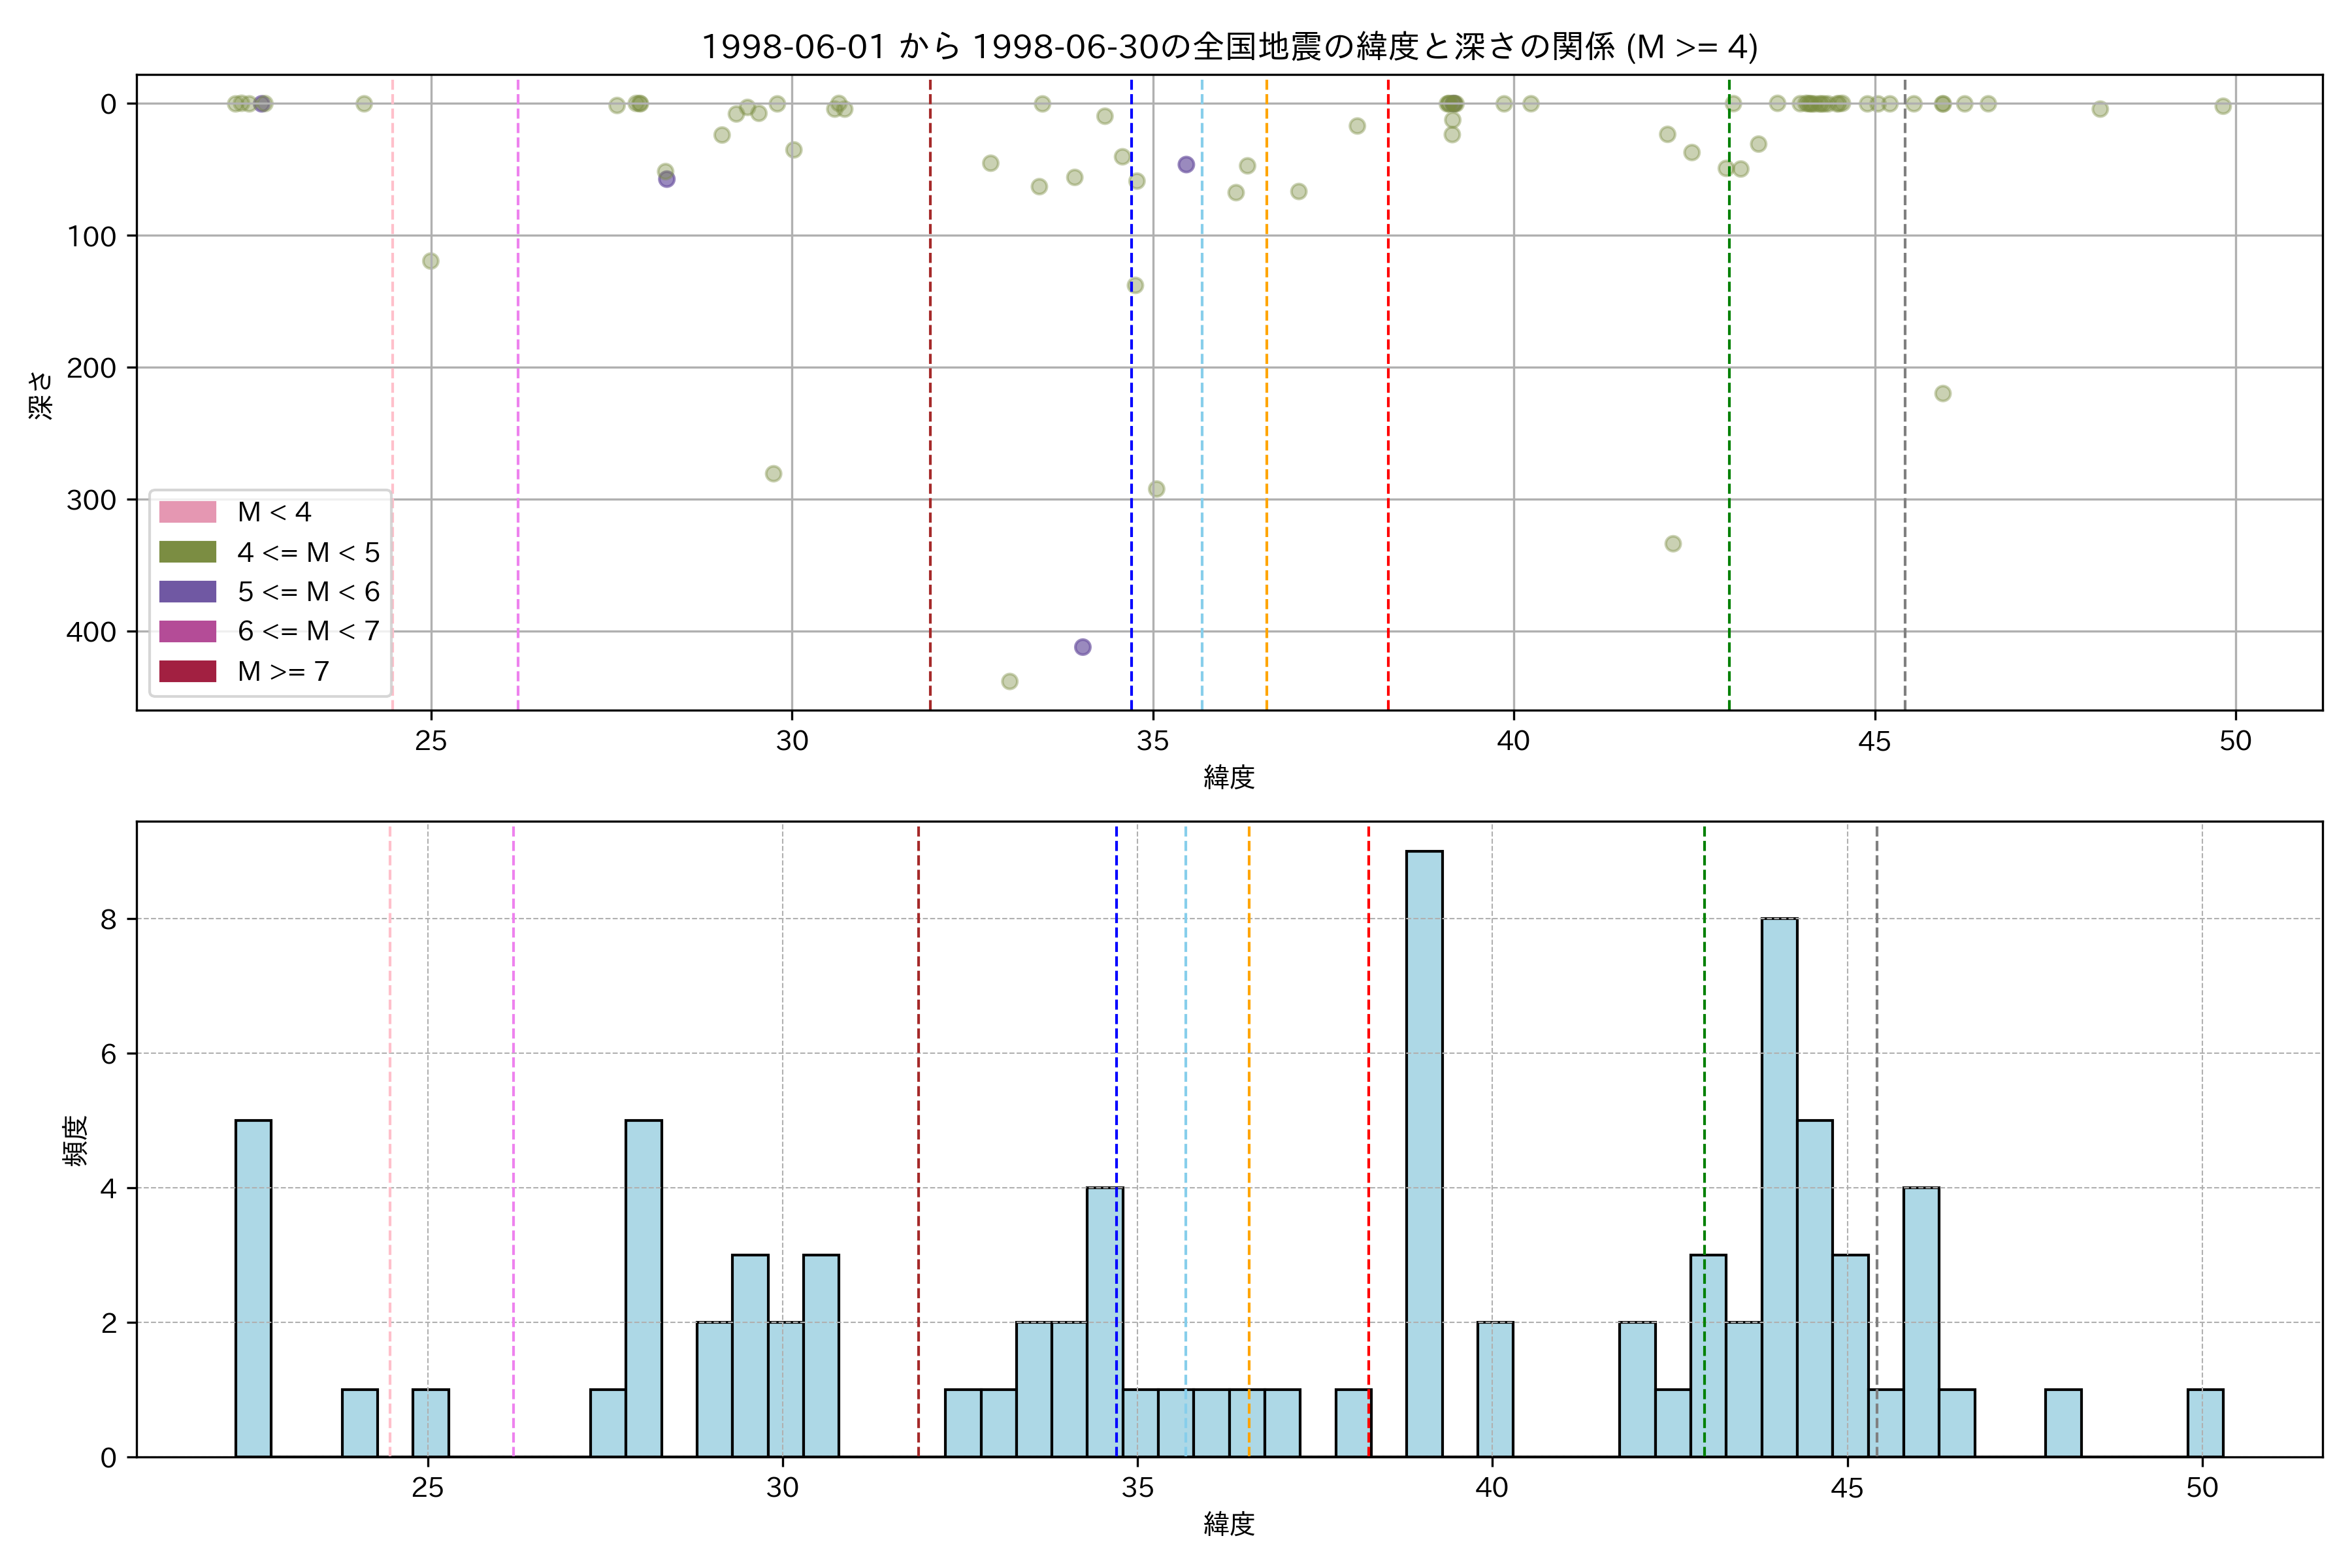
Task: Click the olive '4 <= M < 5' legend swatch
Action: (187, 552)
